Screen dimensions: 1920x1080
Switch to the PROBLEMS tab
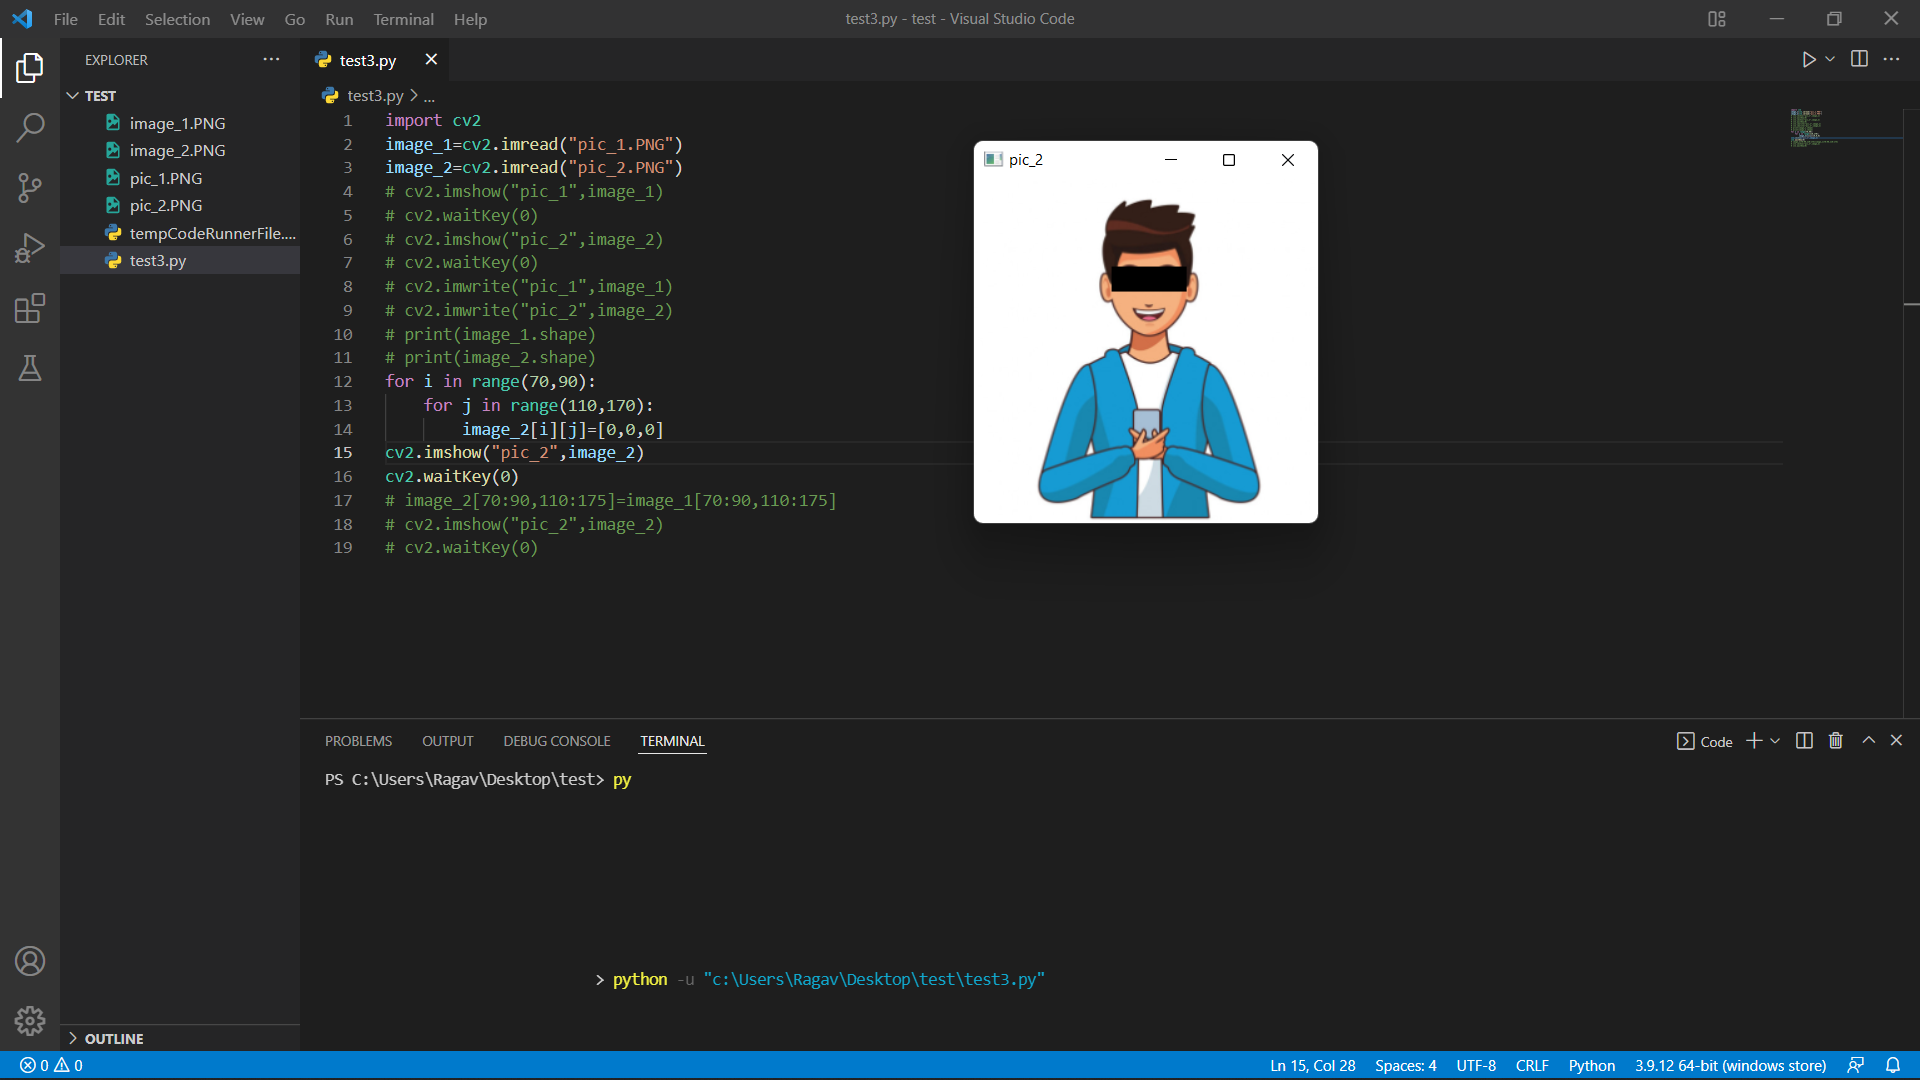(x=358, y=741)
